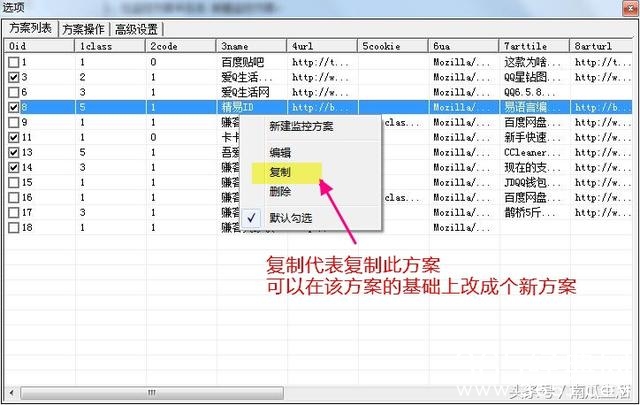Uncheck the checkbox for row id 3

pyautogui.click(x=13, y=77)
